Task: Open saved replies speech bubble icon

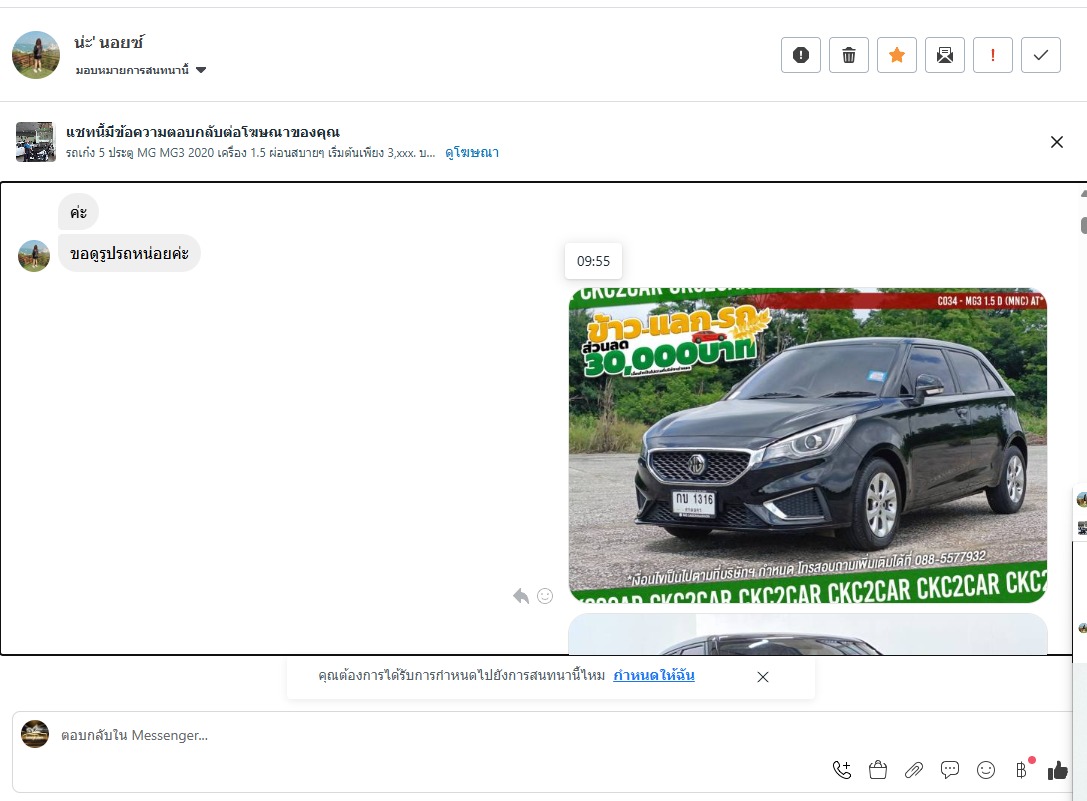Action: [x=950, y=770]
